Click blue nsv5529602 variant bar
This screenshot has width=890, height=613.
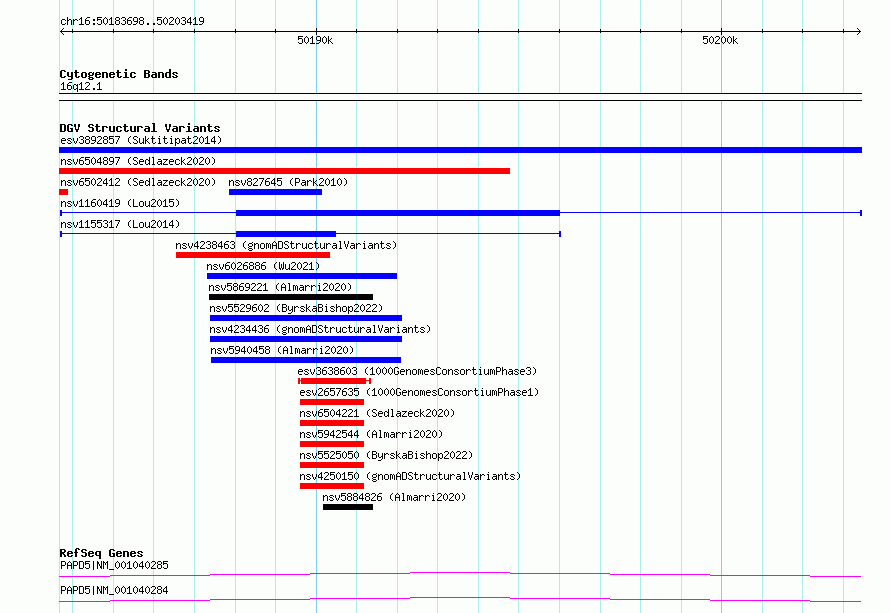coord(306,318)
